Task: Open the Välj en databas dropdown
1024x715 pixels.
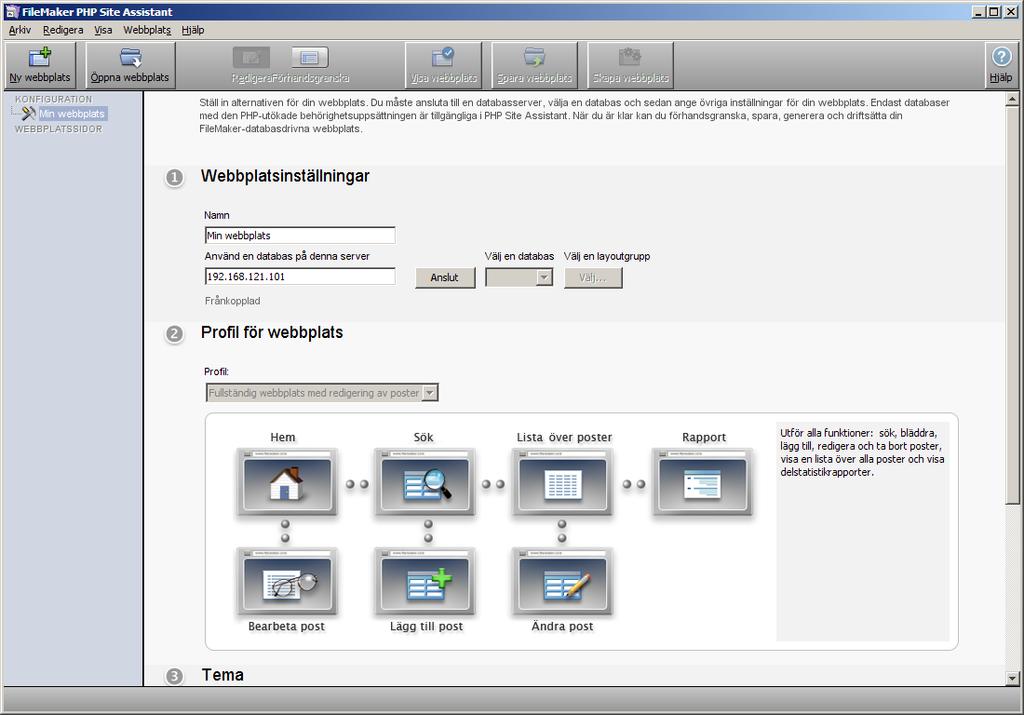Action: (519, 278)
